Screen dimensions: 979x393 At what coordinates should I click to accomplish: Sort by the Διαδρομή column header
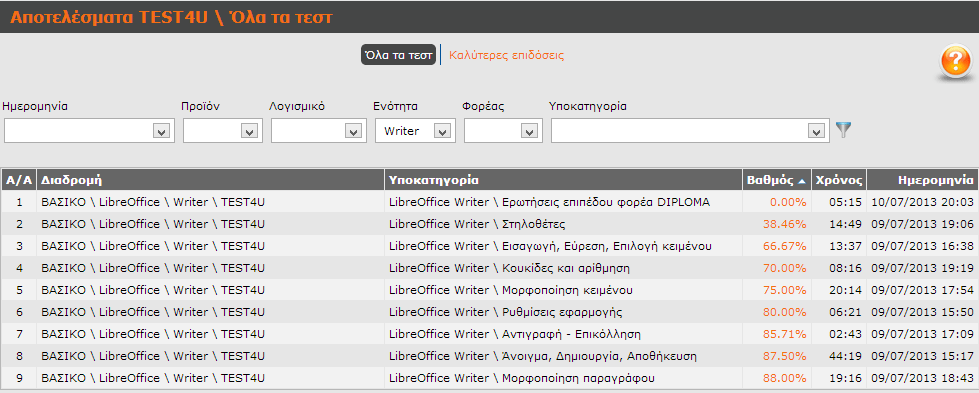71,181
